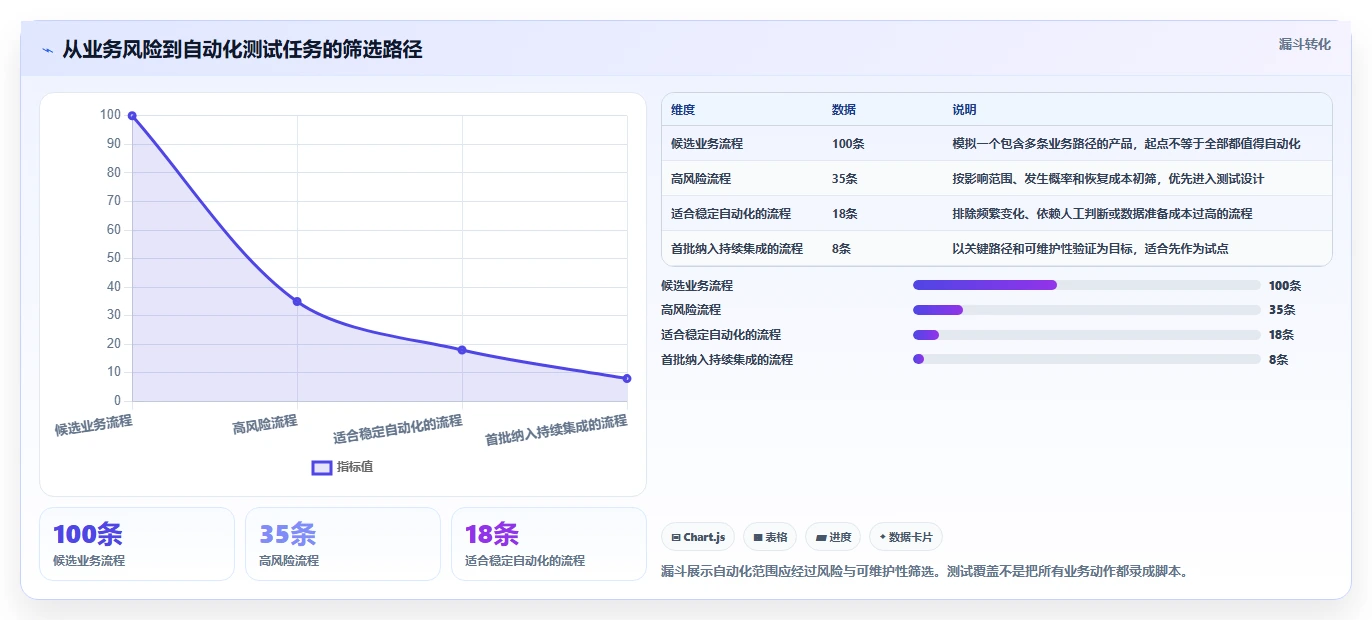Toggle the 指标值 legend swatch
This screenshot has width=1372, height=620.
322,467
